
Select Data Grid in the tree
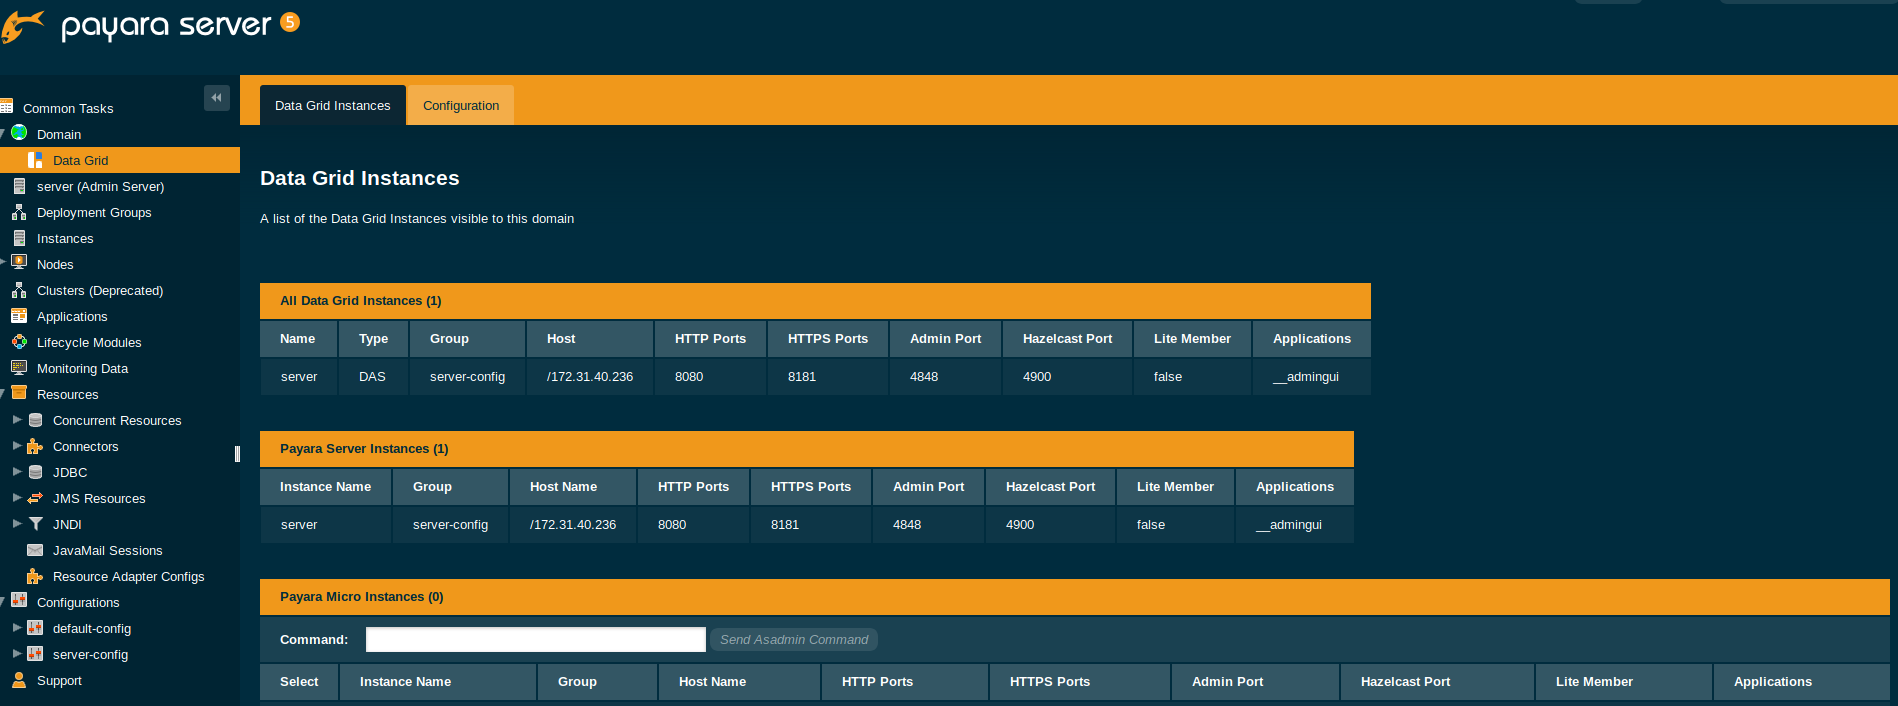click(x=80, y=160)
